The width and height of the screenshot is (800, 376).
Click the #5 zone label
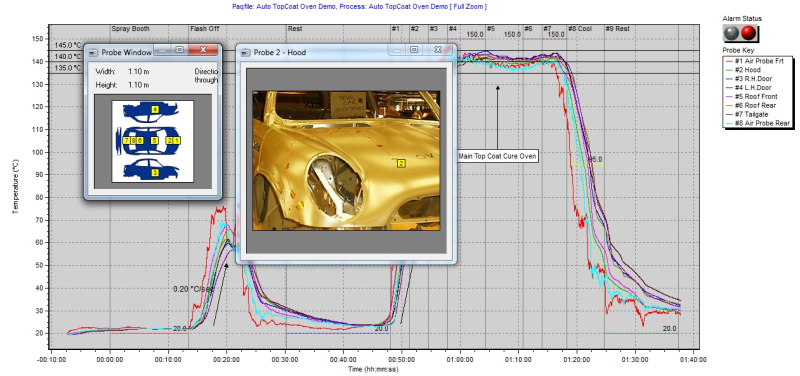point(490,29)
